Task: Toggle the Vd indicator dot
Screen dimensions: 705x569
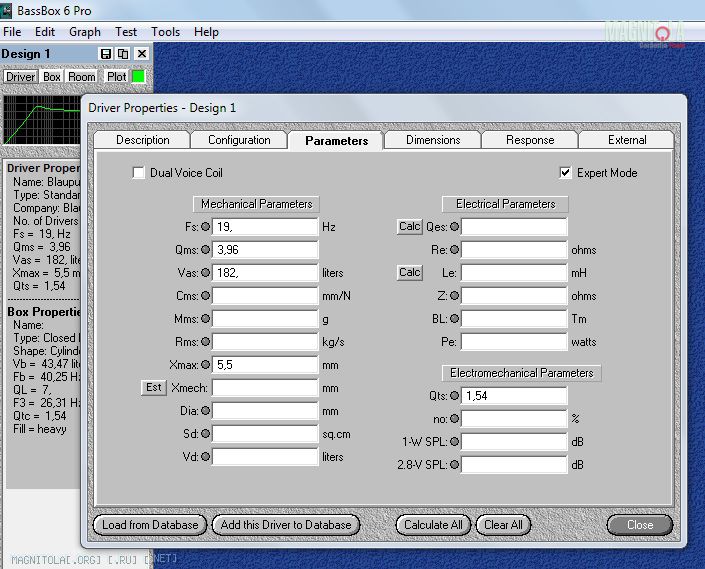Action: 205,457
